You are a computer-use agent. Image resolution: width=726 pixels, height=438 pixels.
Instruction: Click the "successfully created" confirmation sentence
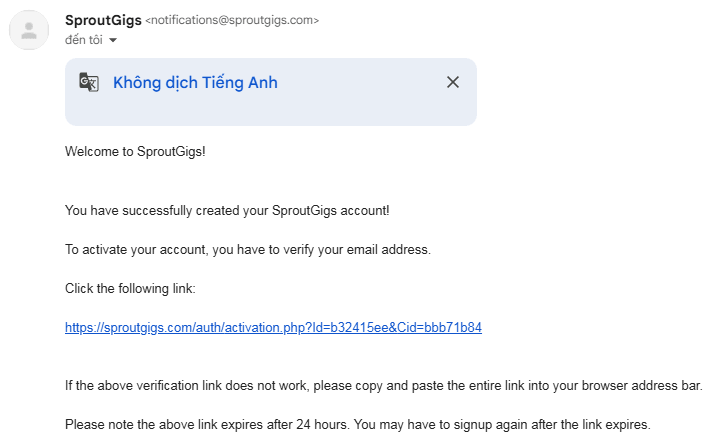tap(227, 210)
